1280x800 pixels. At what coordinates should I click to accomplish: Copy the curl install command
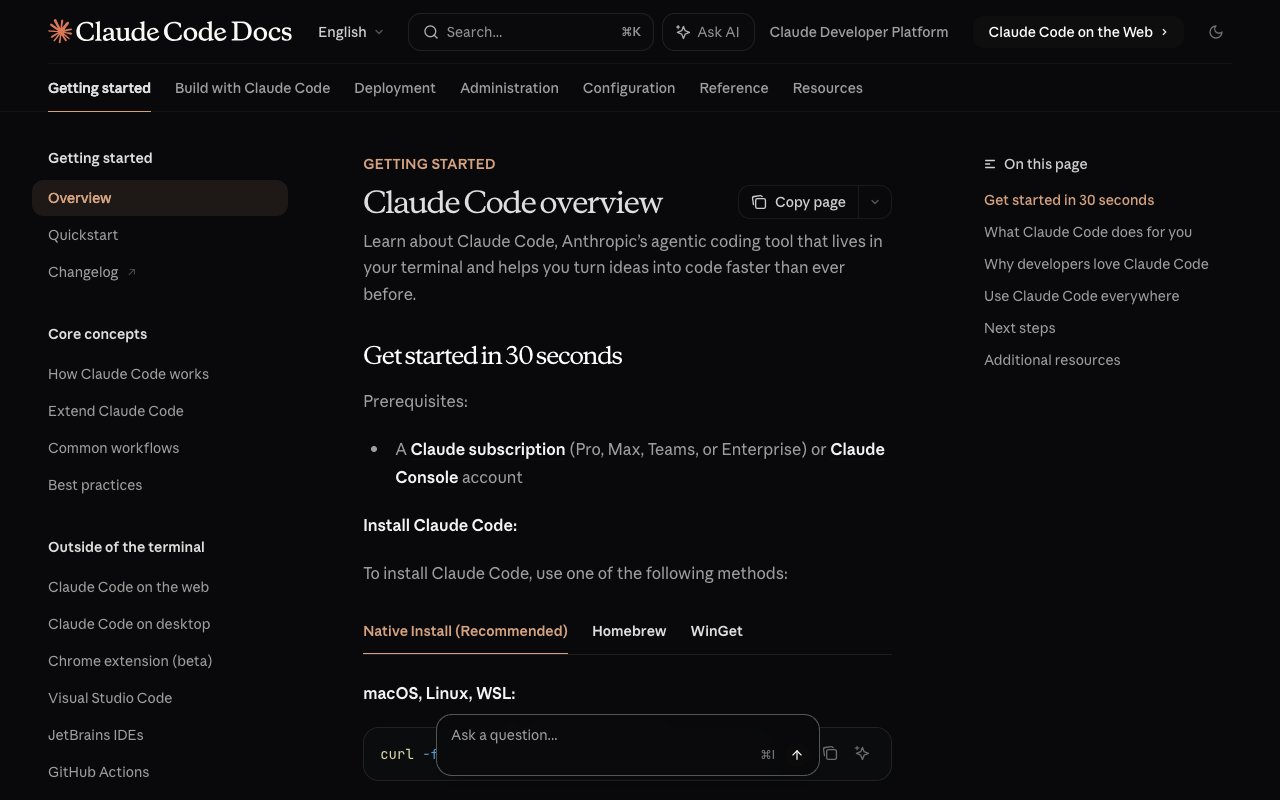(x=830, y=753)
